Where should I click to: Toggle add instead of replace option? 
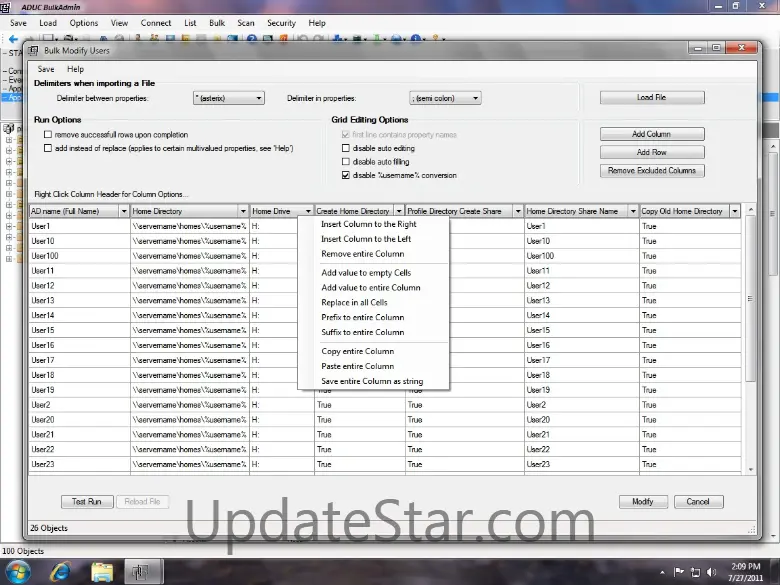pyautogui.click(x=48, y=148)
